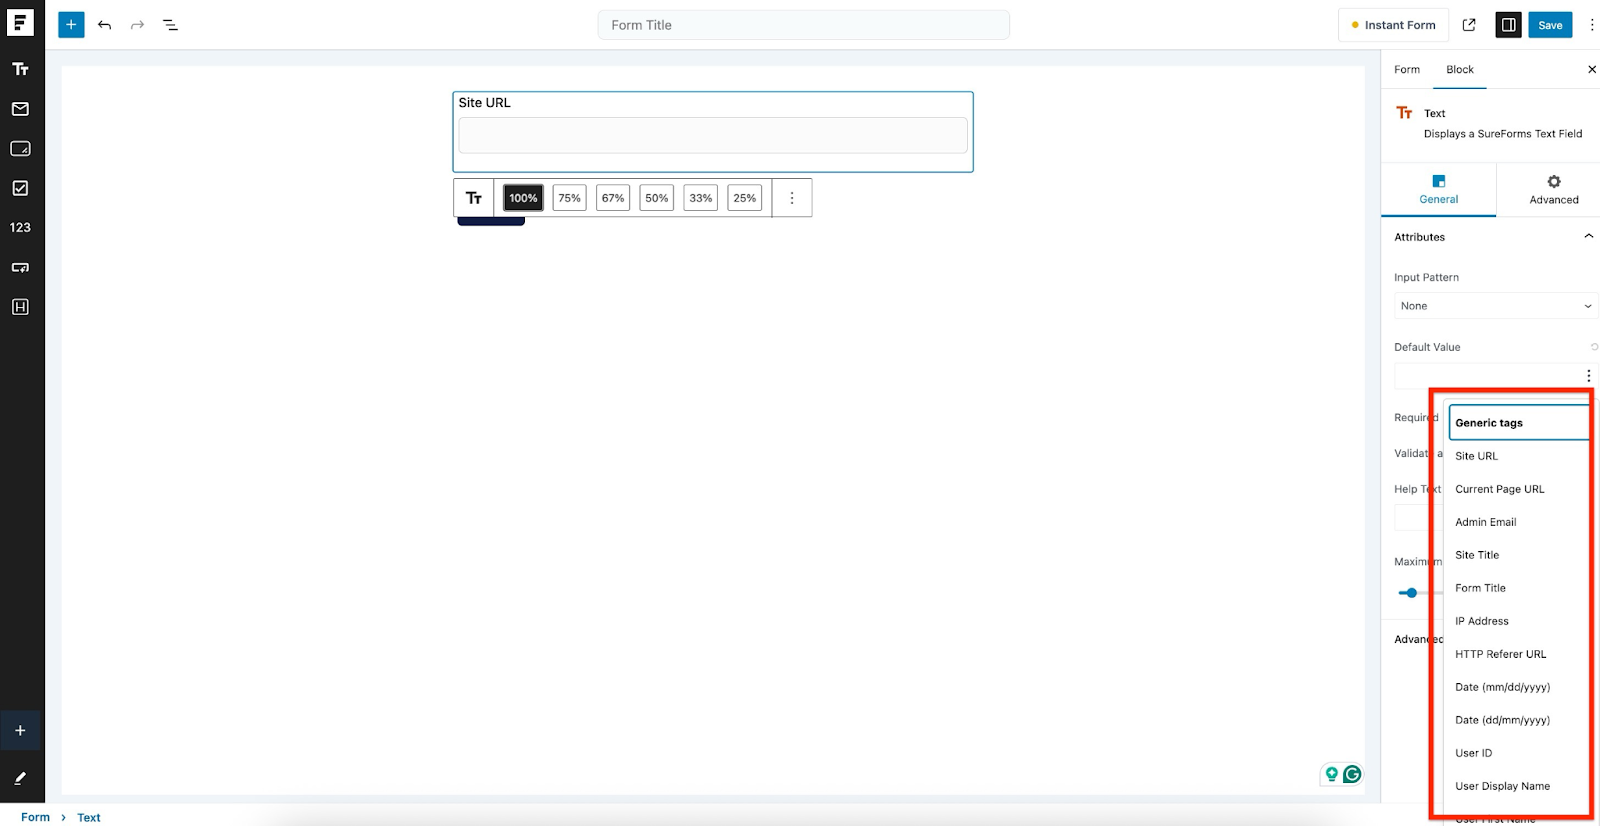
Task: Open form preview in new tab
Action: [x=1469, y=25]
